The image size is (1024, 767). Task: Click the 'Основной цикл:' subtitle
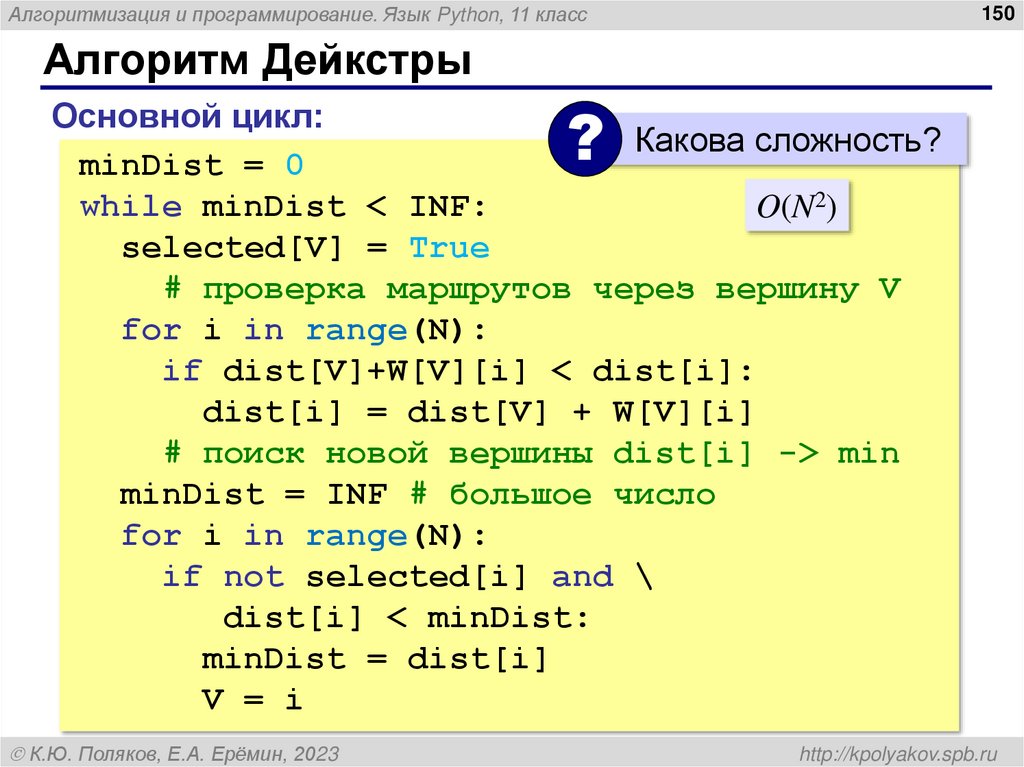click(x=187, y=117)
